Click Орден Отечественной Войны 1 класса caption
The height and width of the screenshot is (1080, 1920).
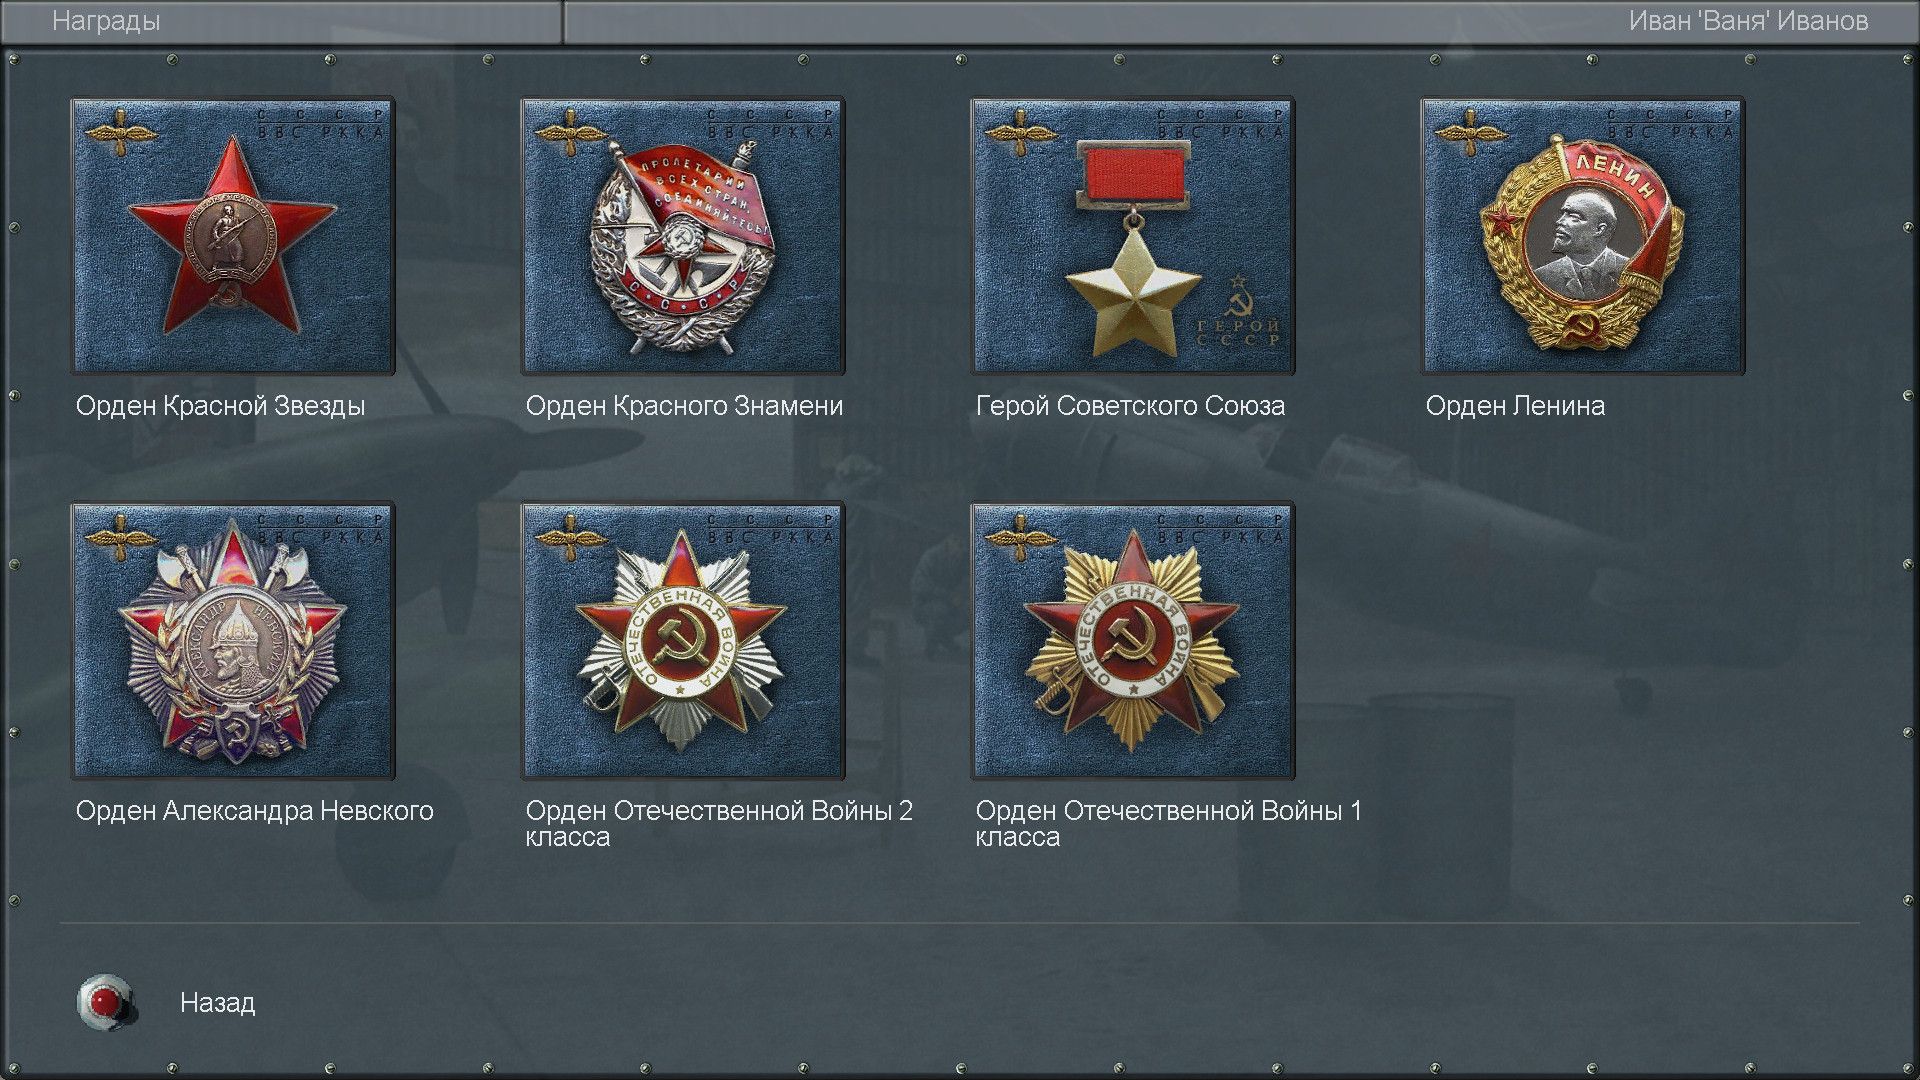pyautogui.click(x=1169, y=824)
